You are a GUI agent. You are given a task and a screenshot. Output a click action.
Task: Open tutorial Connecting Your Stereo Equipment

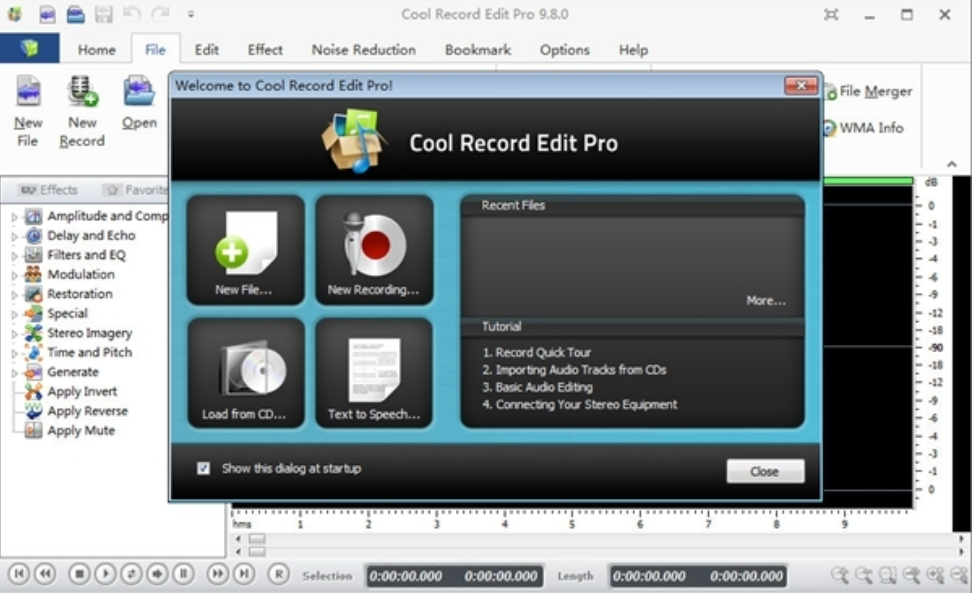[580, 404]
